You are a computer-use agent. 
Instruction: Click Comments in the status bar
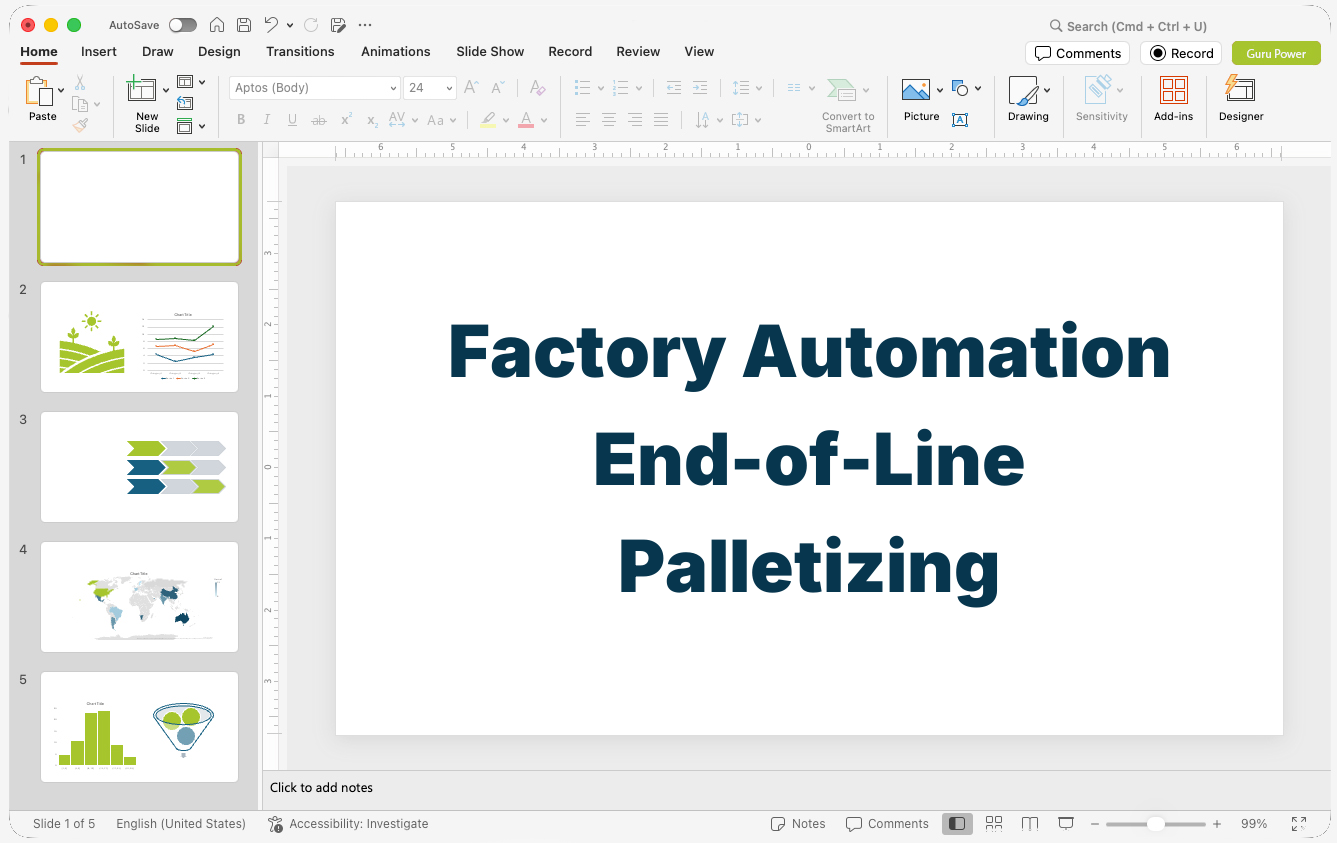887,824
